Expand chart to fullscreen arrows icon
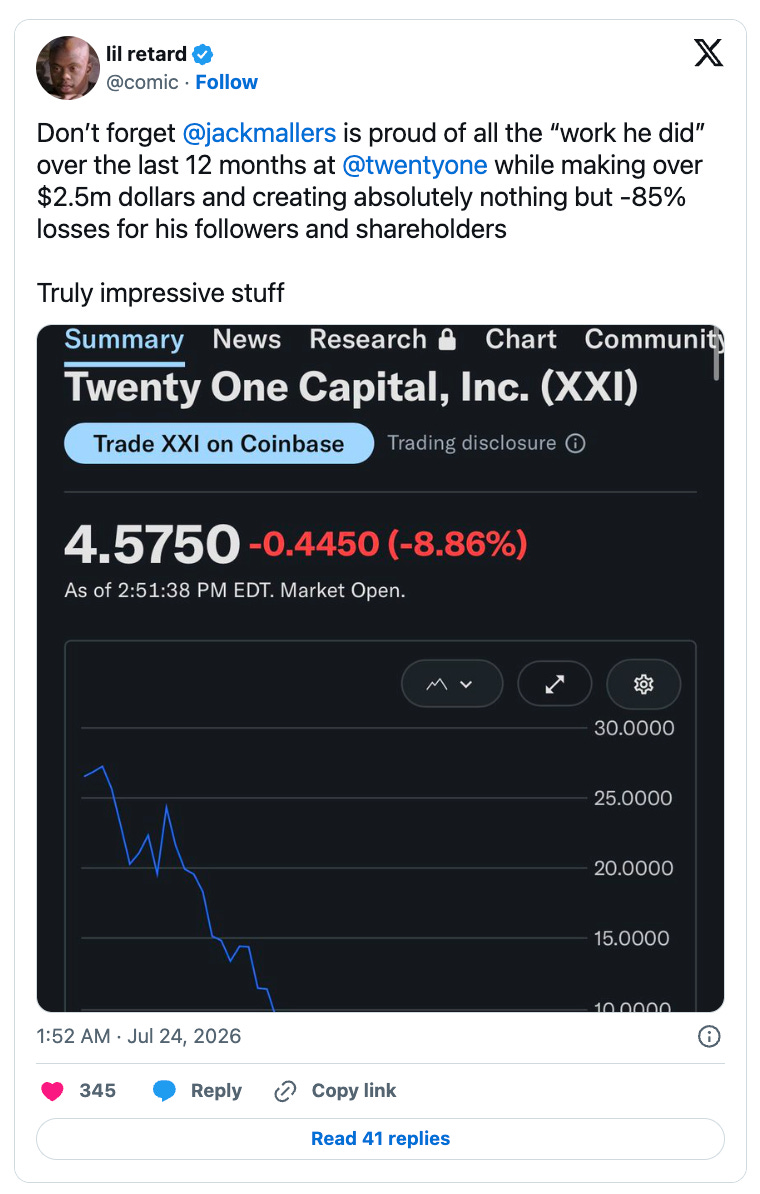The height and width of the screenshot is (1194, 760). [554, 684]
